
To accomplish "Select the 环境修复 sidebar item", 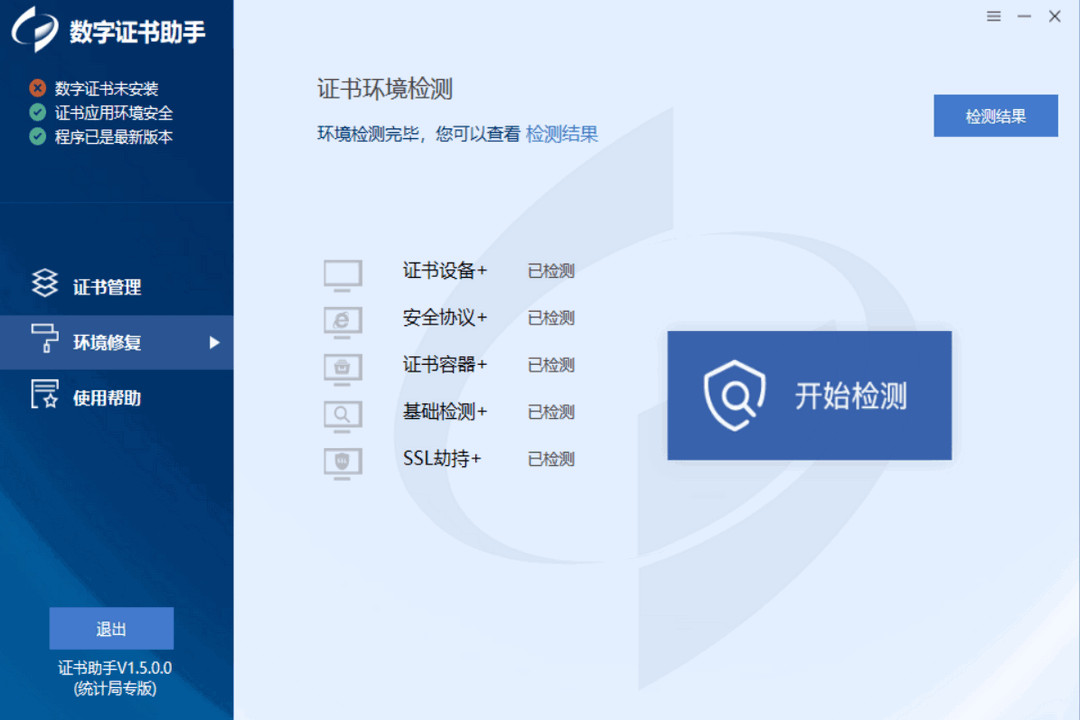I will [116, 342].
